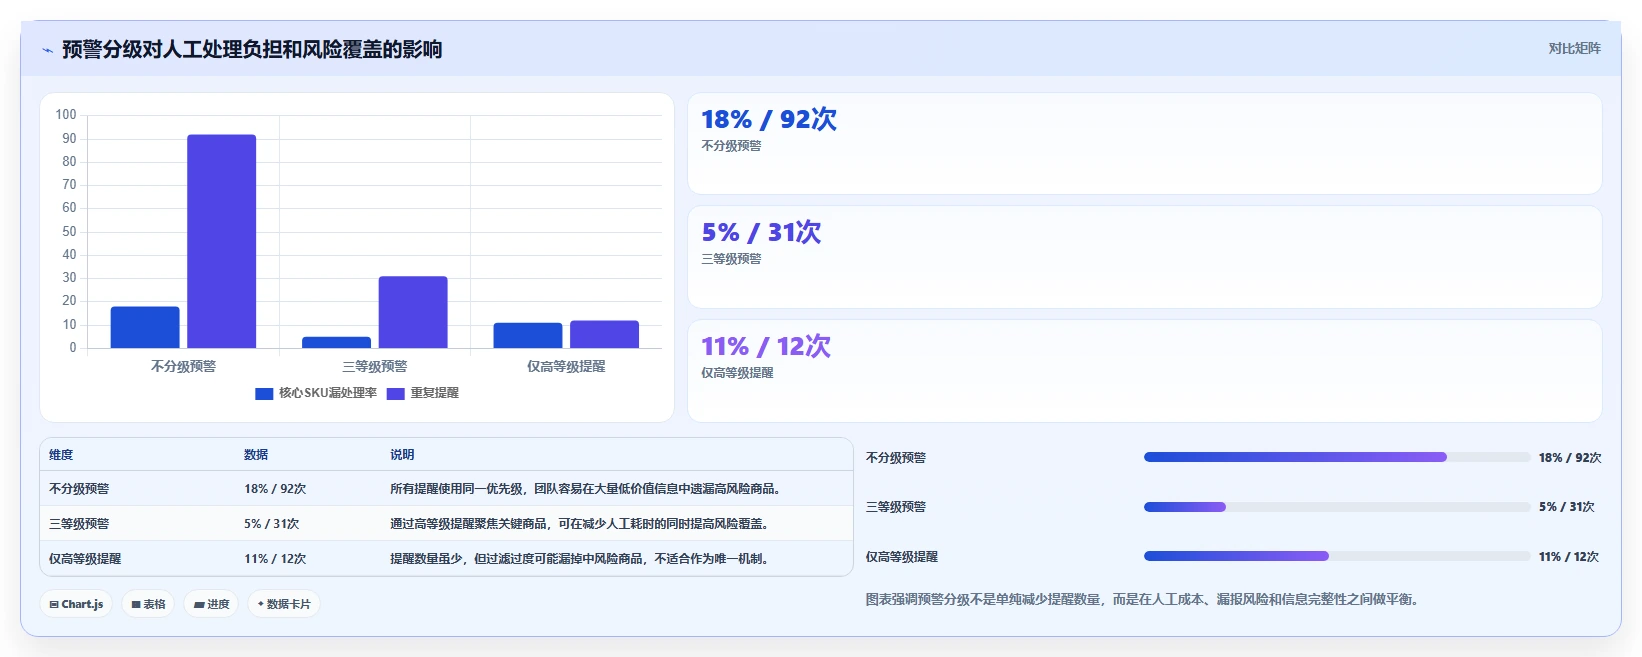This screenshot has width=1642, height=657.
Task: Click 不分级预警 cell in table
Action: point(79,489)
